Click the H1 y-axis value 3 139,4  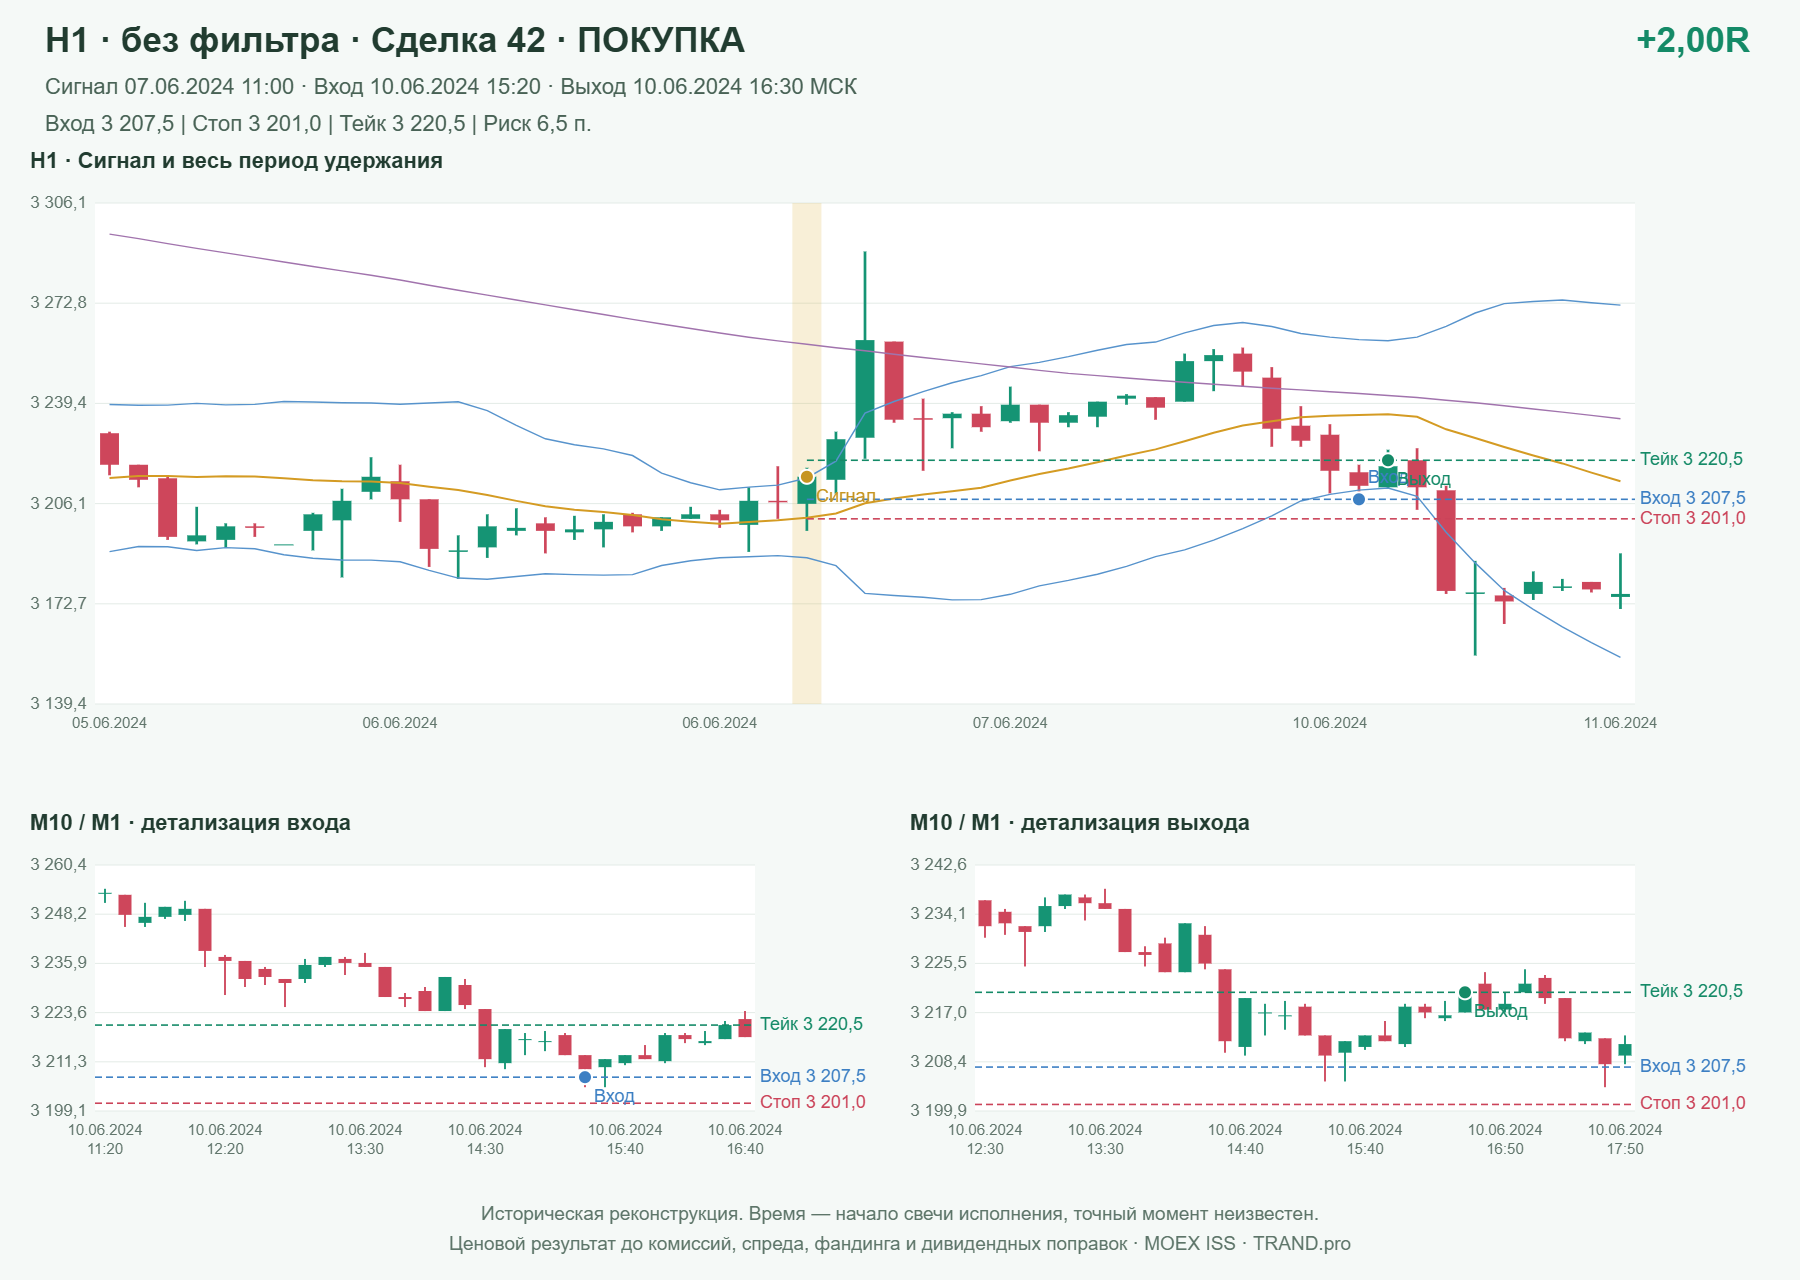(58, 703)
